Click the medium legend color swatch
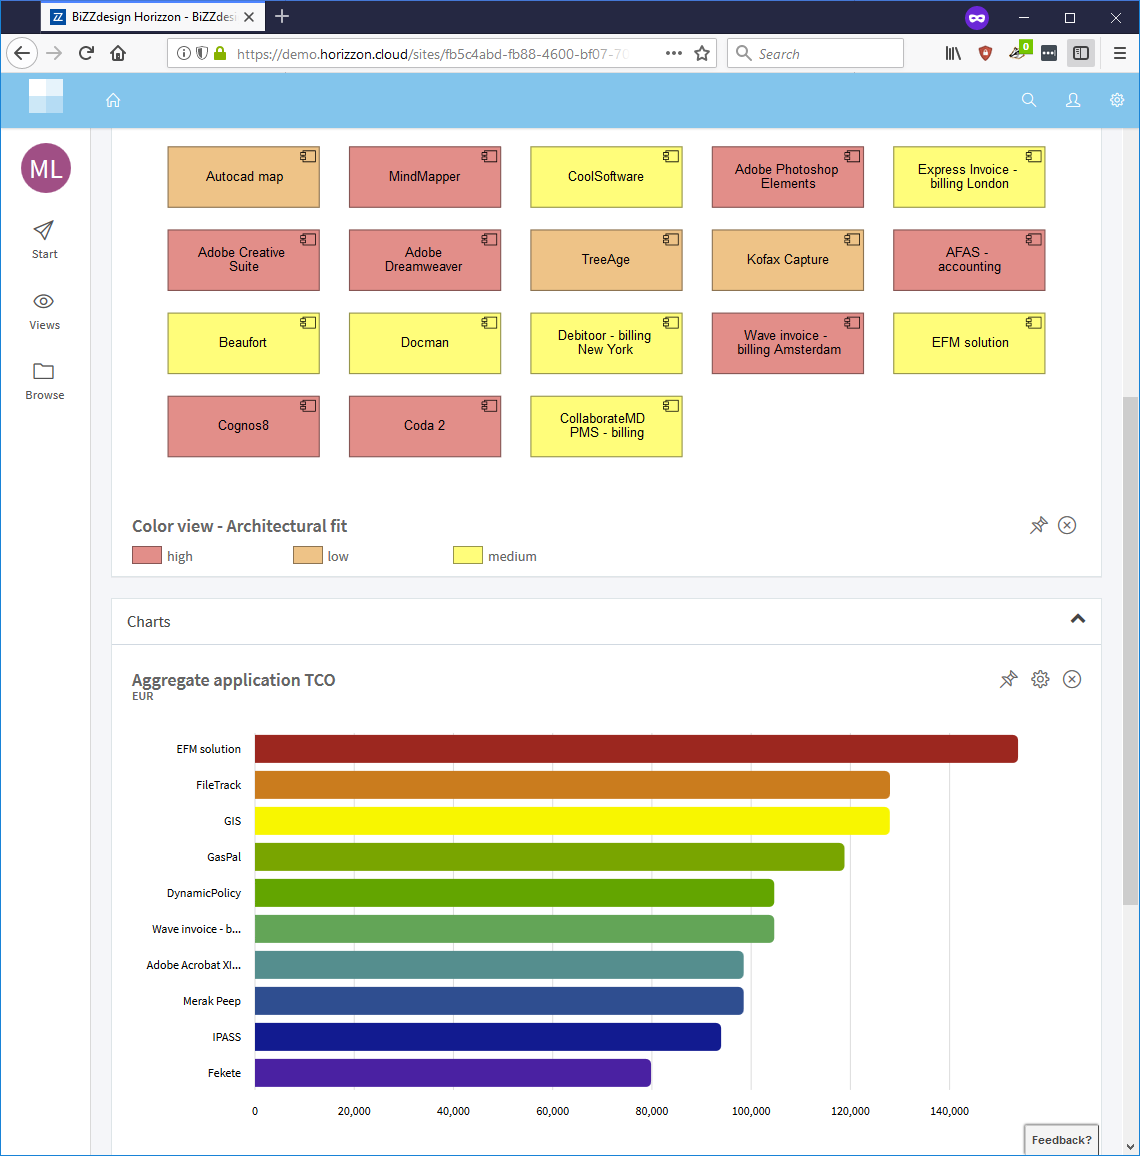1140x1156 pixels. coord(468,555)
